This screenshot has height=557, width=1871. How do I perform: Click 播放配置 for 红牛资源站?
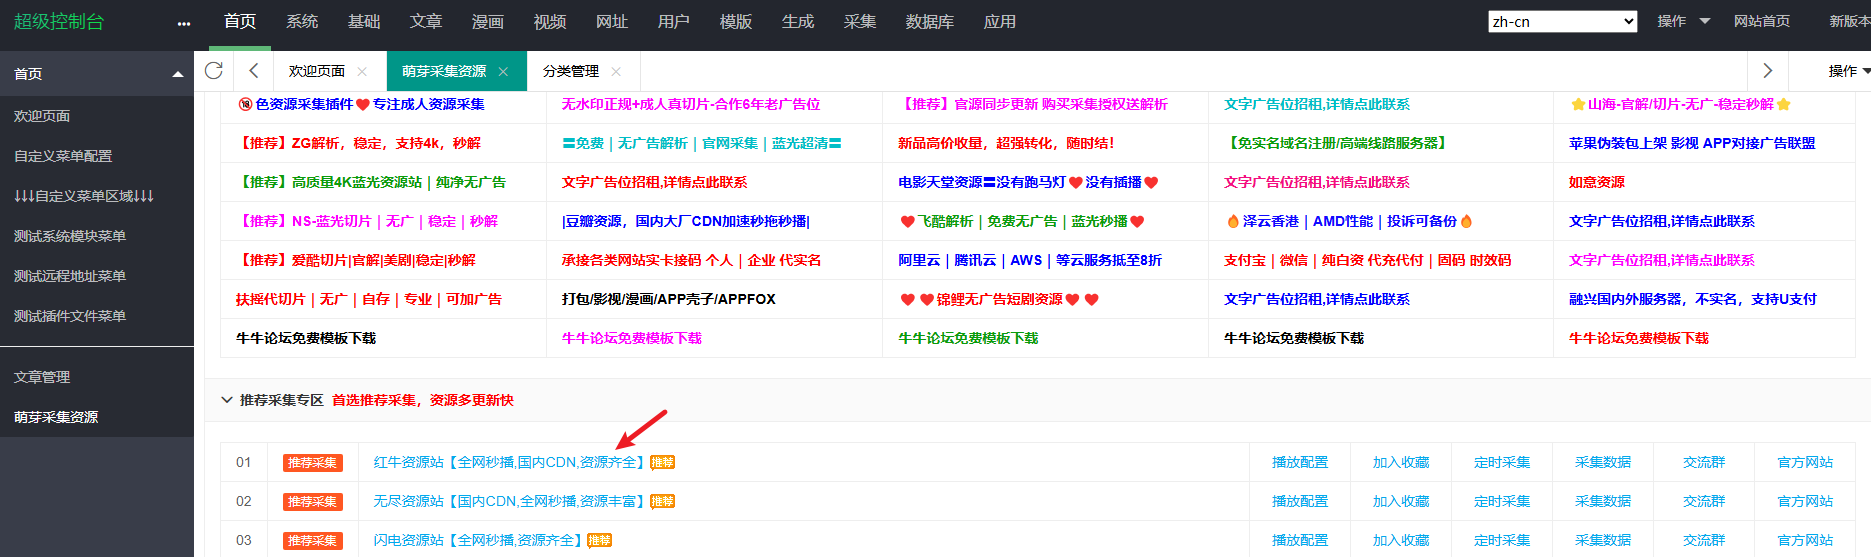[x=1299, y=463]
